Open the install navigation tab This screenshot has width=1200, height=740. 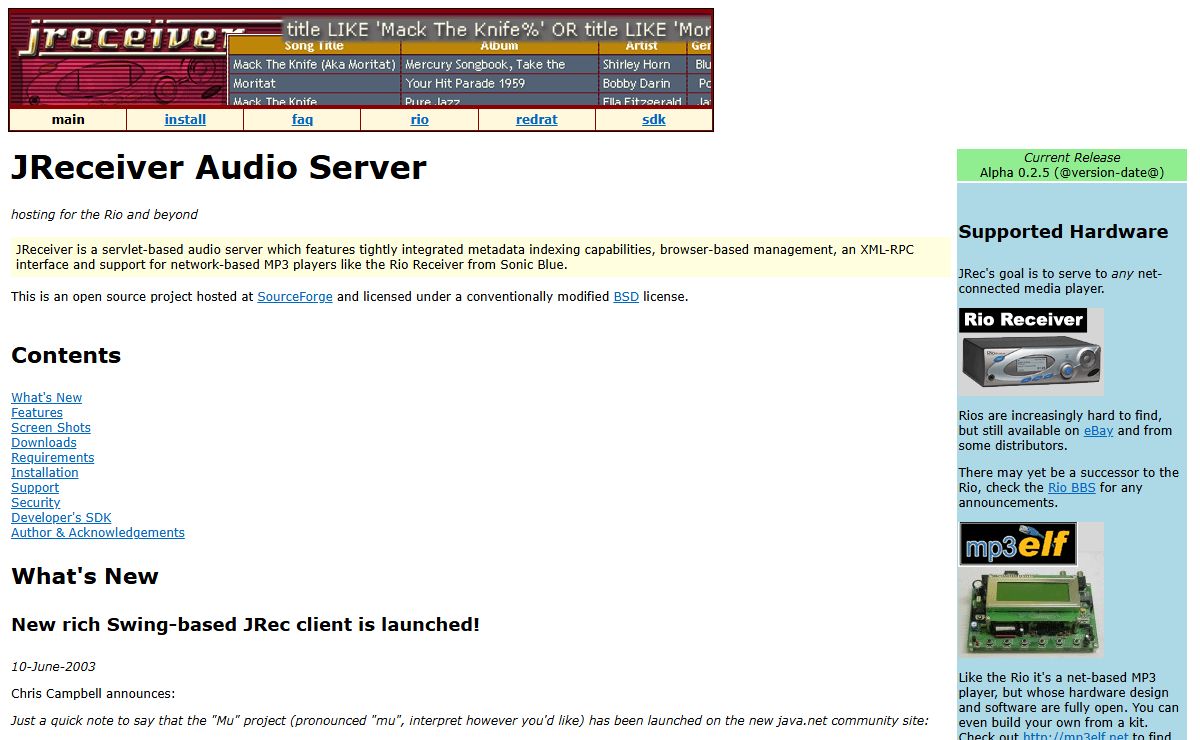pyautogui.click(x=185, y=120)
